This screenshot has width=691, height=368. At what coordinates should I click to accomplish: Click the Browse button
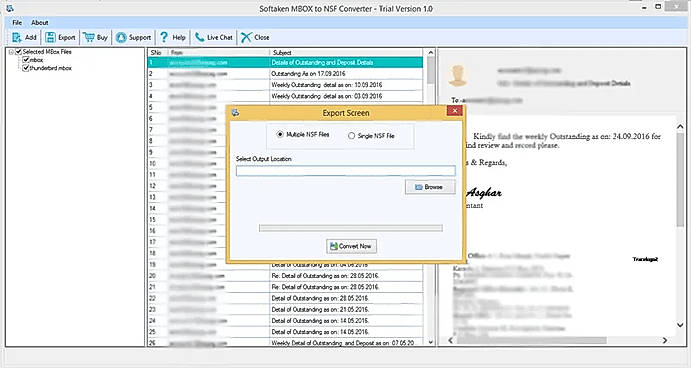[x=430, y=187]
